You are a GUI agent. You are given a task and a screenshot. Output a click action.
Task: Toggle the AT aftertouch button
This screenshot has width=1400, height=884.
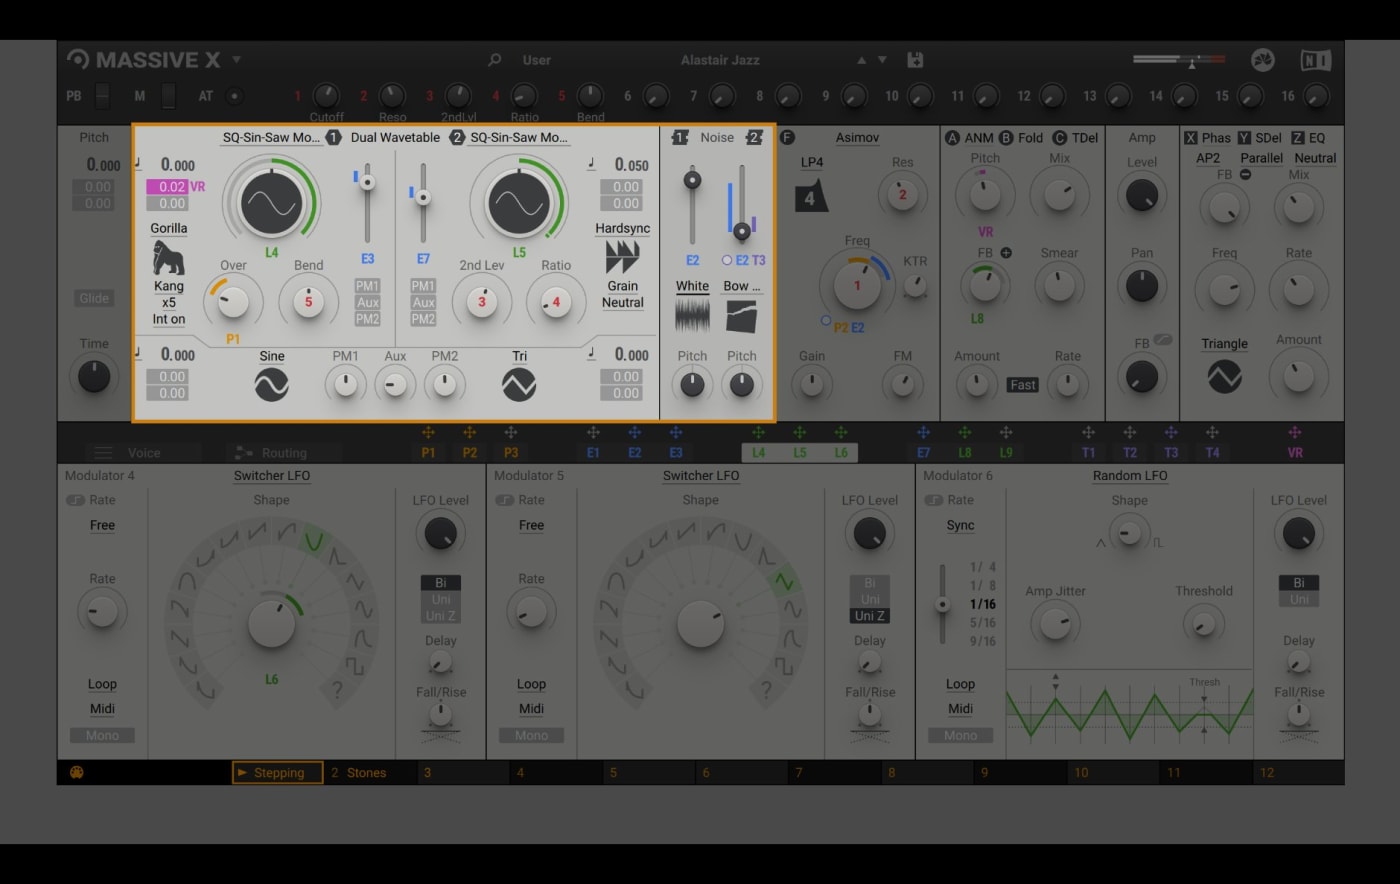click(234, 96)
